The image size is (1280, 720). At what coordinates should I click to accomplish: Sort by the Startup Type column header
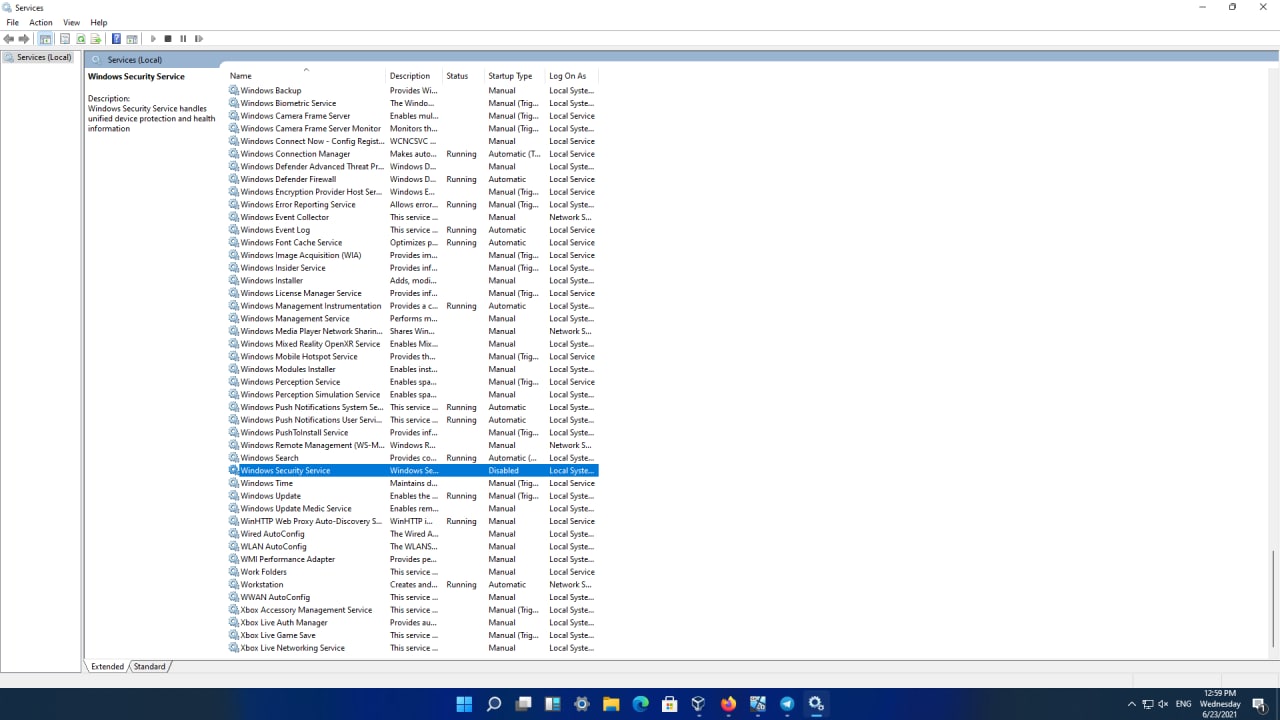pos(514,76)
